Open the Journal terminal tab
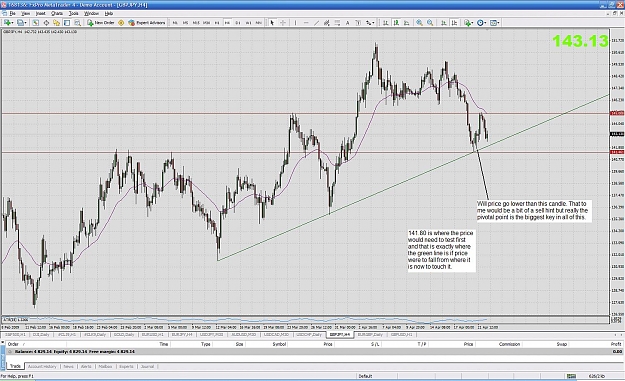Image resolution: width=625 pixels, height=381 pixels. tap(147, 366)
